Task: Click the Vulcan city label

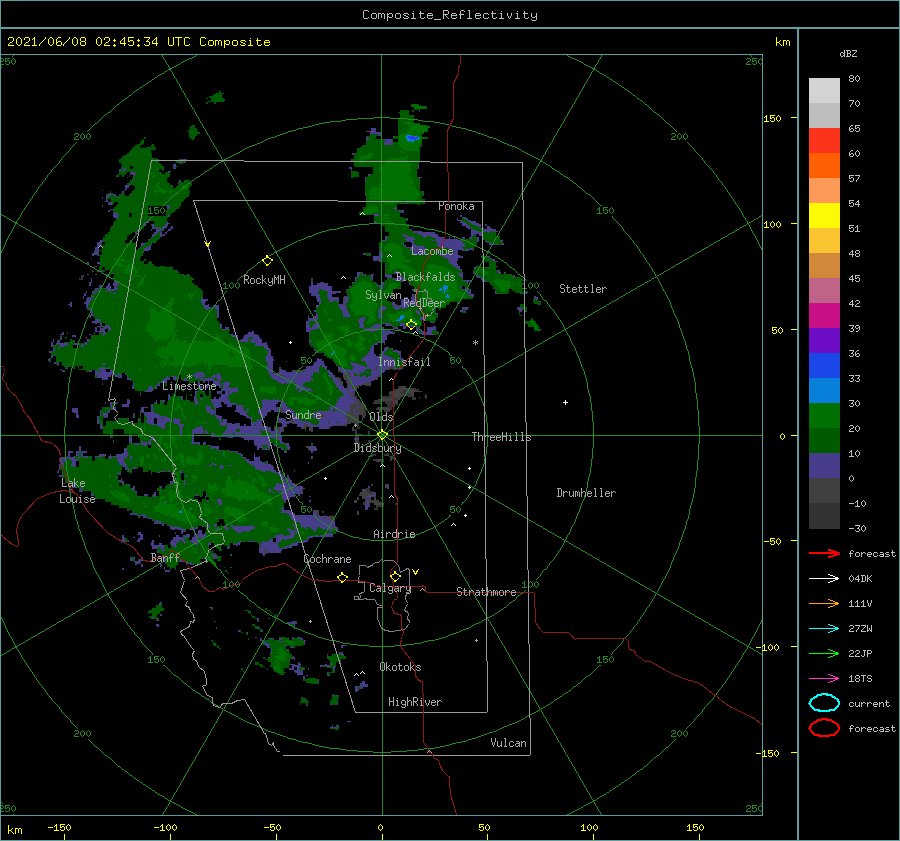Action: (x=509, y=743)
